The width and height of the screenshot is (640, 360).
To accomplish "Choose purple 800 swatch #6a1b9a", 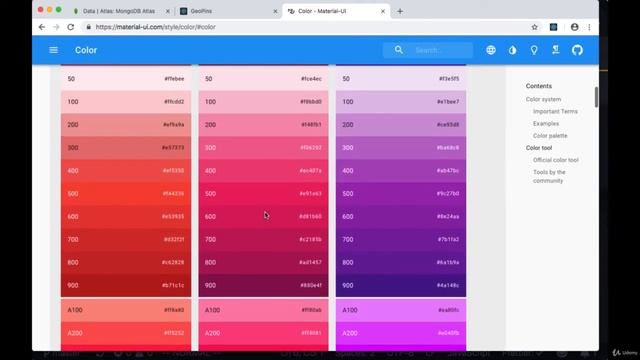I will tap(401, 262).
